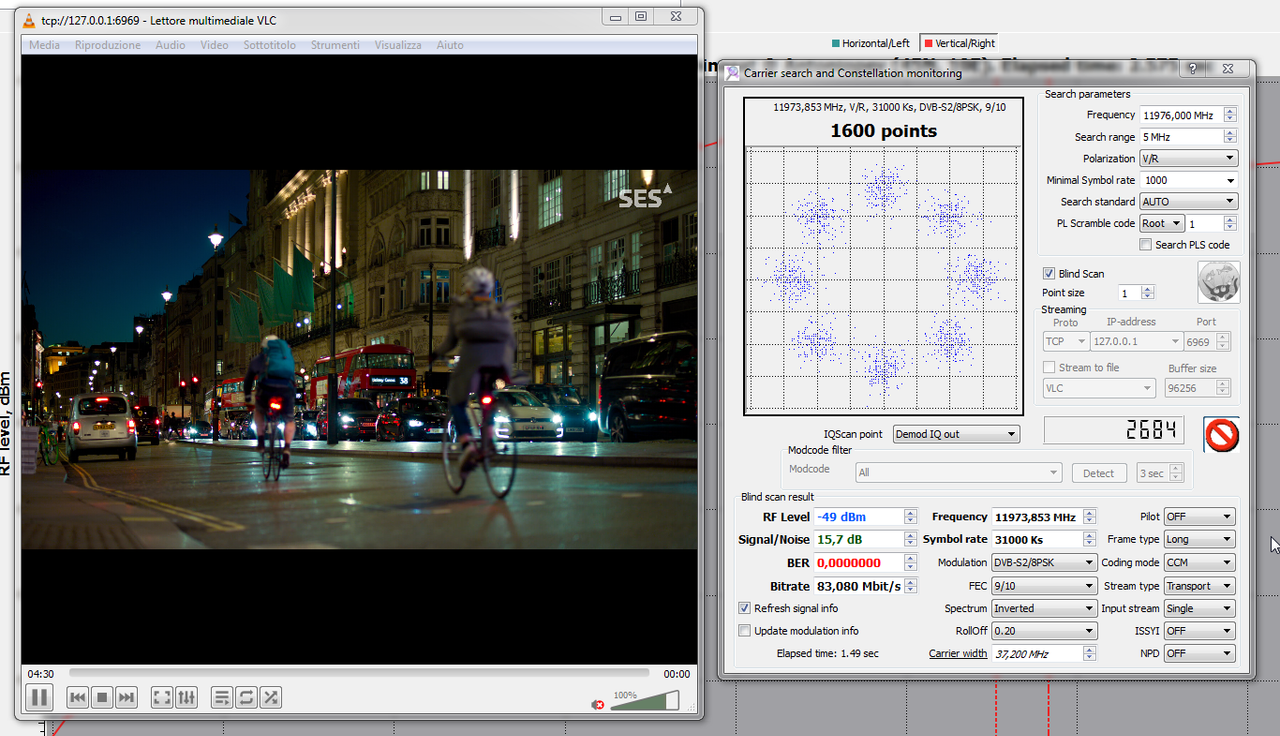Toggle Horizontal/Left legend entry
Viewport: 1280px width, 736px height.
tap(871, 44)
